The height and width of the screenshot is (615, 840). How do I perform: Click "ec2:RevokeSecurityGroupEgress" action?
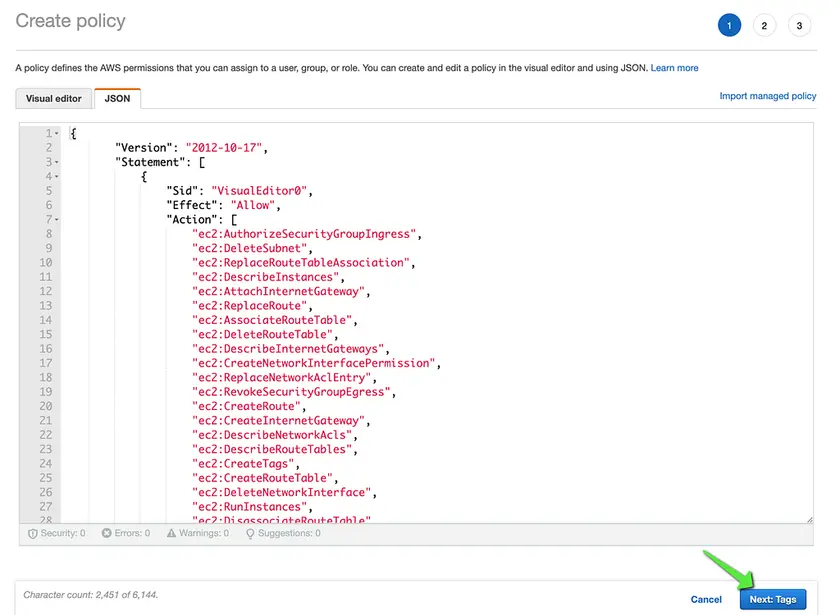point(291,392)
